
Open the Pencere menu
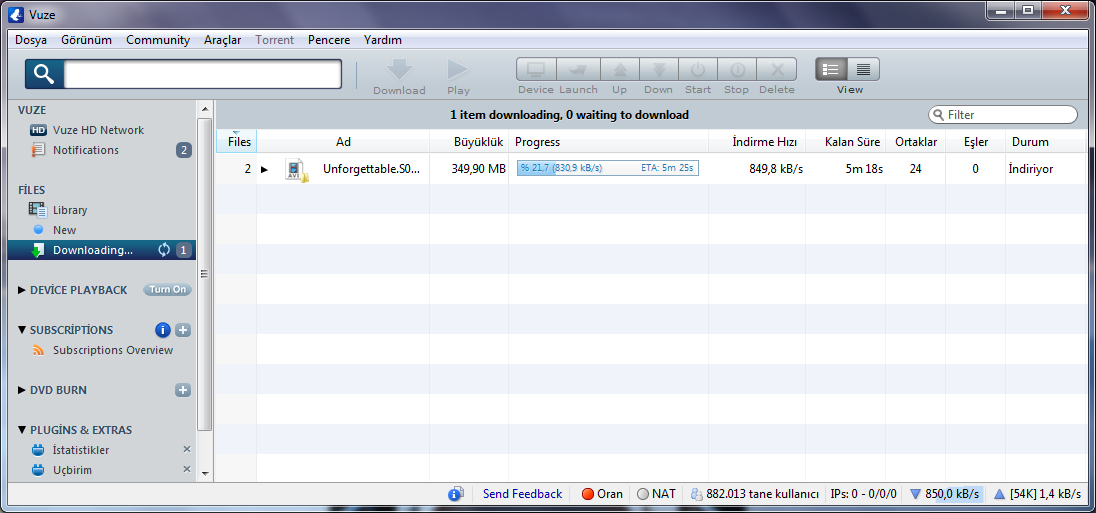point(329,40)
